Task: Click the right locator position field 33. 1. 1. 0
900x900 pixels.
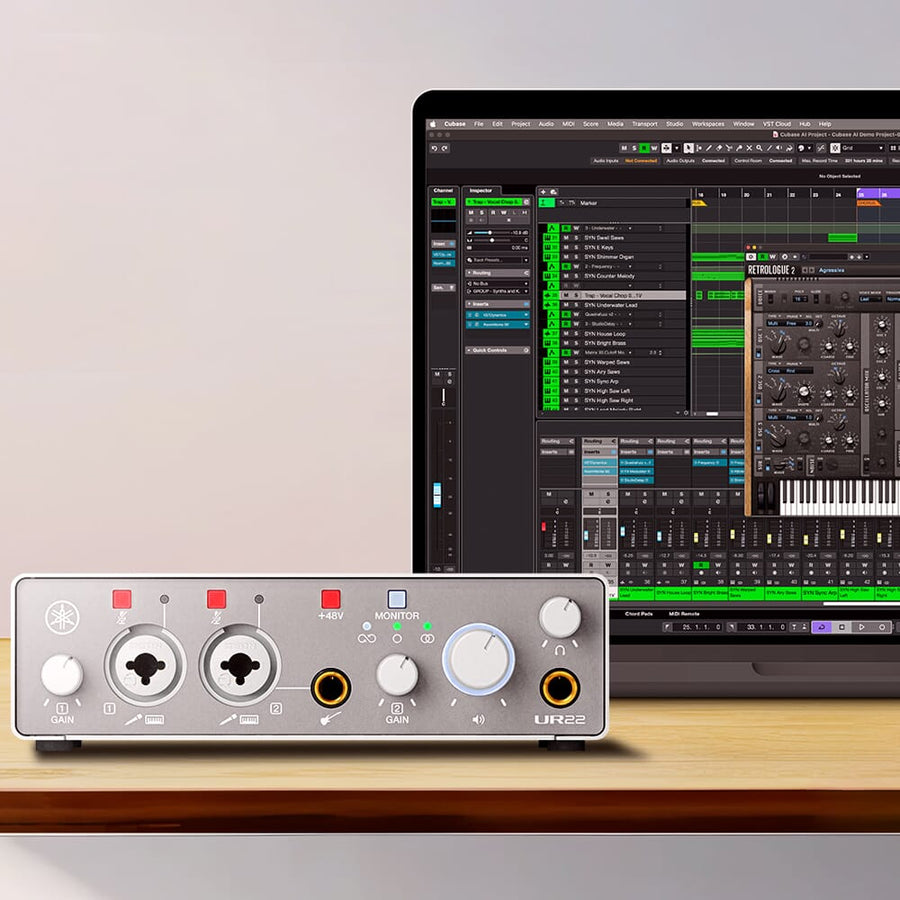Action: 762,627
